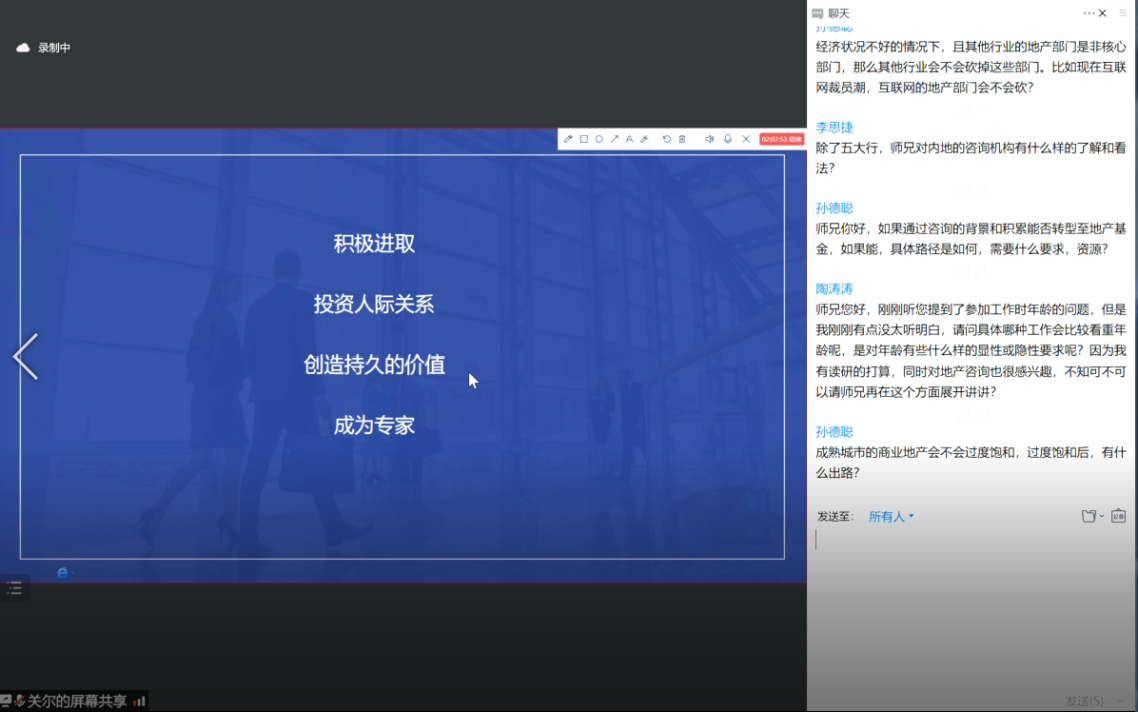The width and height of the screenshot is (1138, 712).
Task: Toggle the microphone in toolbar
Action: 728,139
